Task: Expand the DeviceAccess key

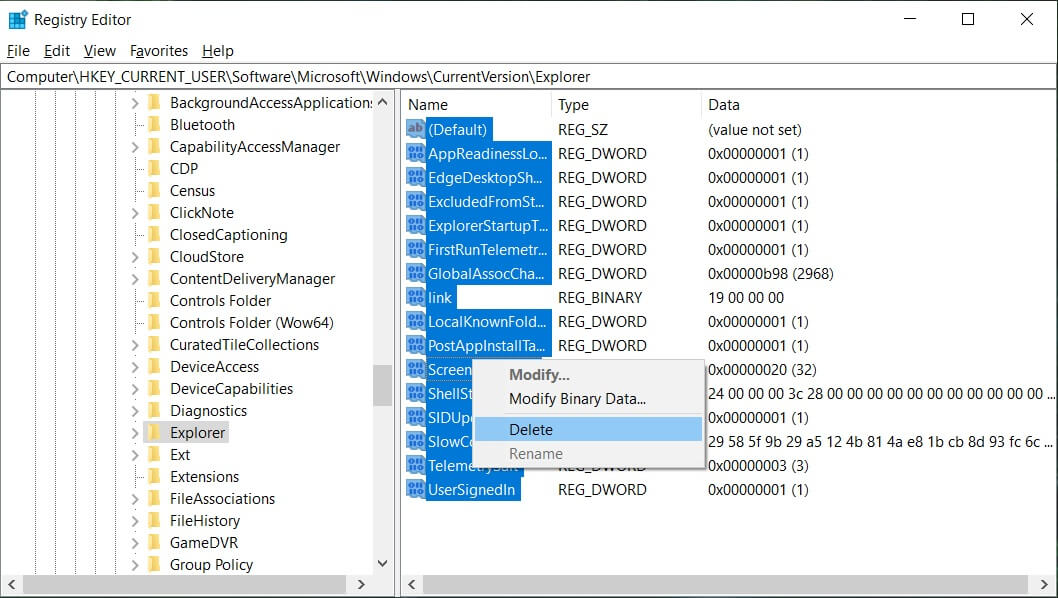Action: pyautogui.click(x=137, y=366)
